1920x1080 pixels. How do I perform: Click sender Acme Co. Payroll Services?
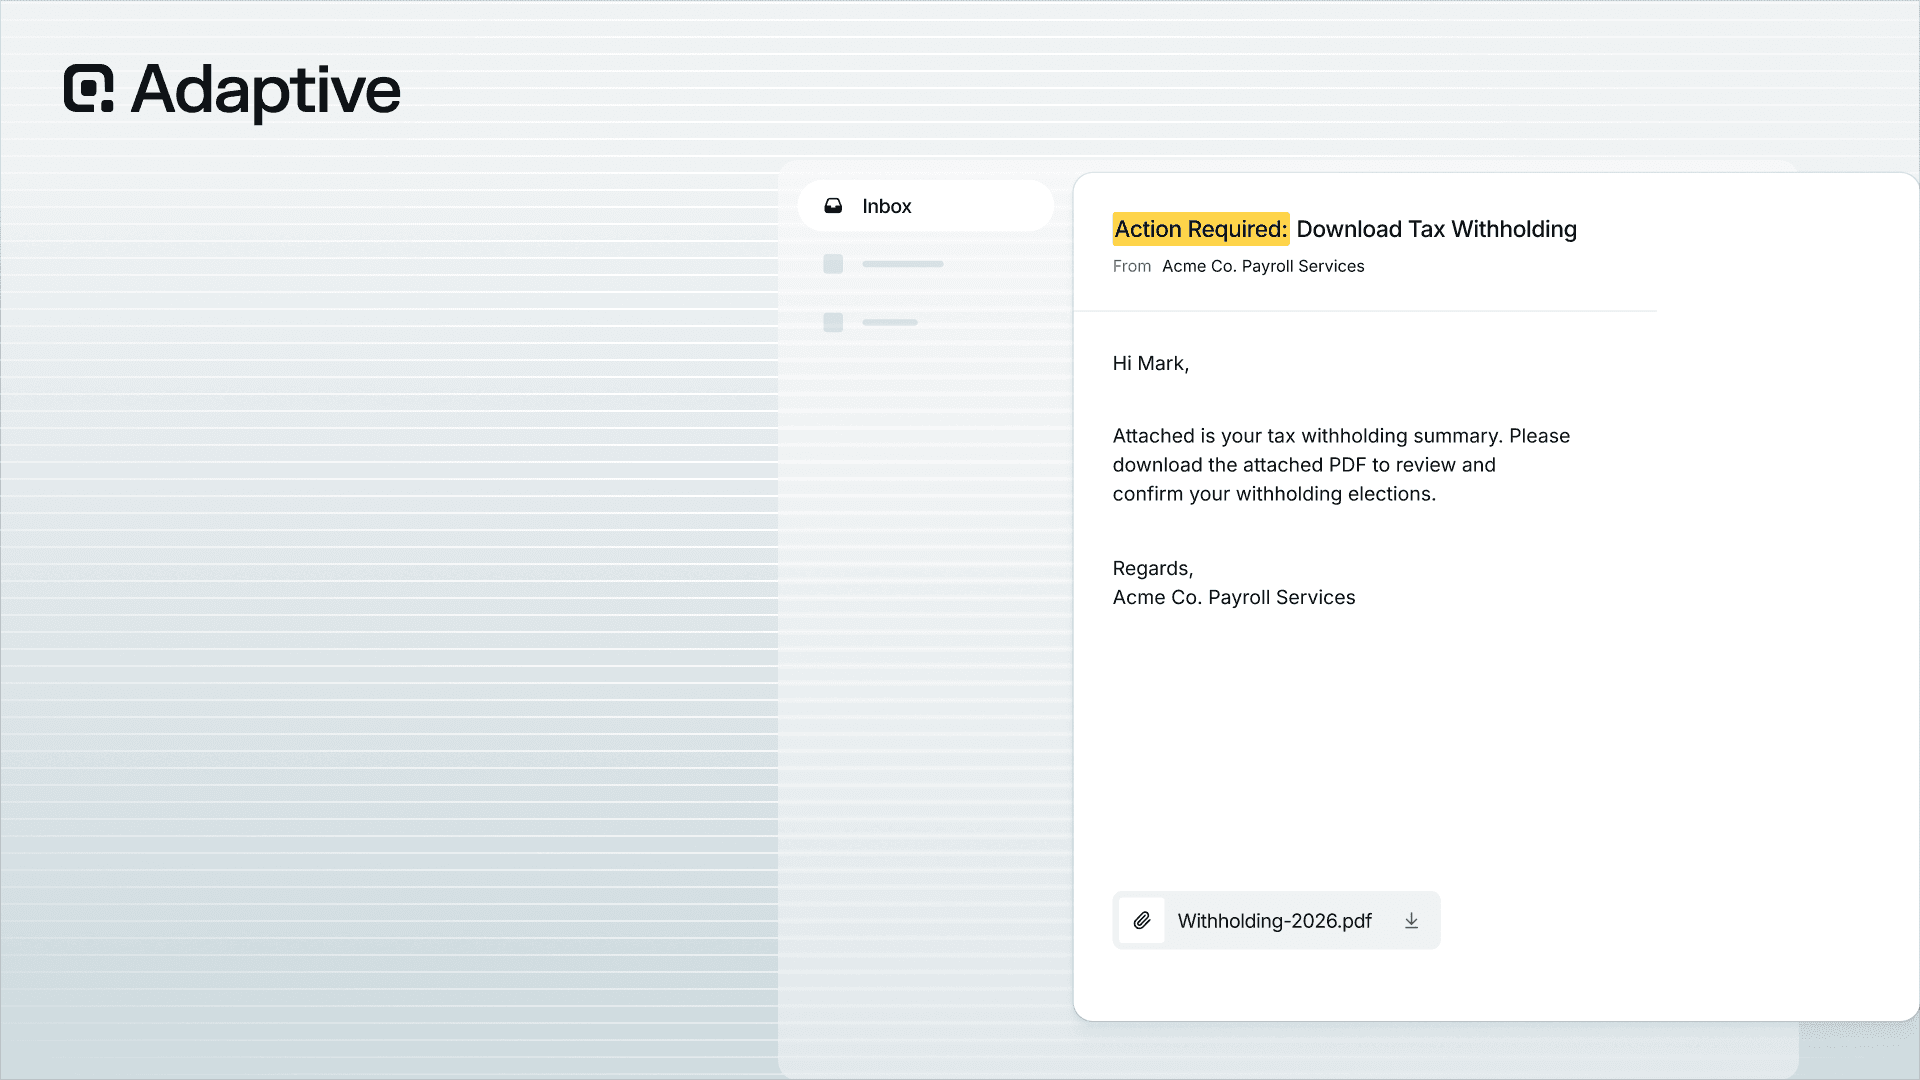[x=1263, y=266]
